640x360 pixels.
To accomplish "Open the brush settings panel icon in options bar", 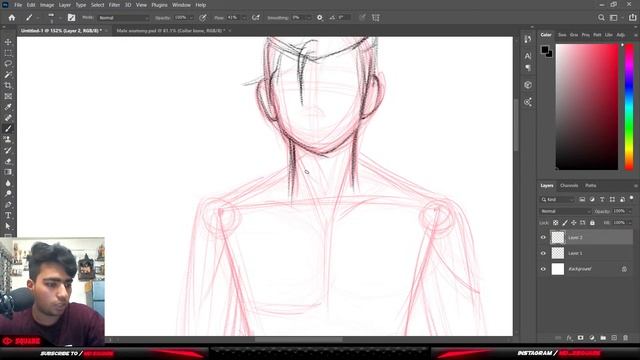I will pyautogui.click(x=71, y=18).
